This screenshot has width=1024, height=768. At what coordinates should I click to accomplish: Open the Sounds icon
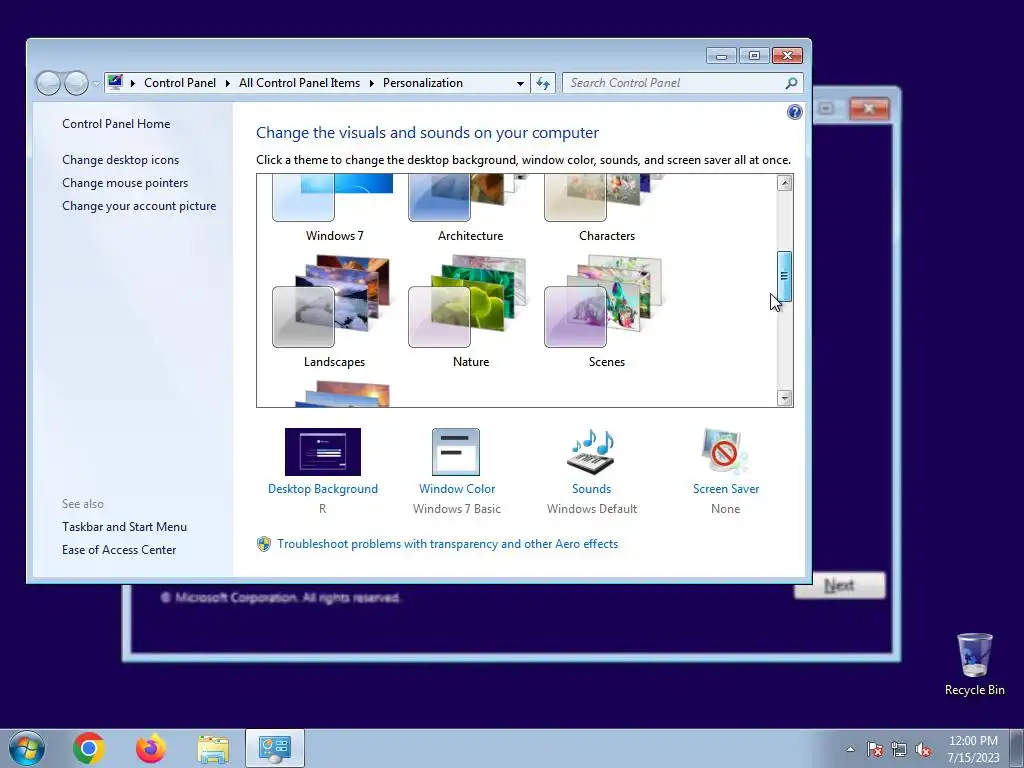tap(591, 451)
